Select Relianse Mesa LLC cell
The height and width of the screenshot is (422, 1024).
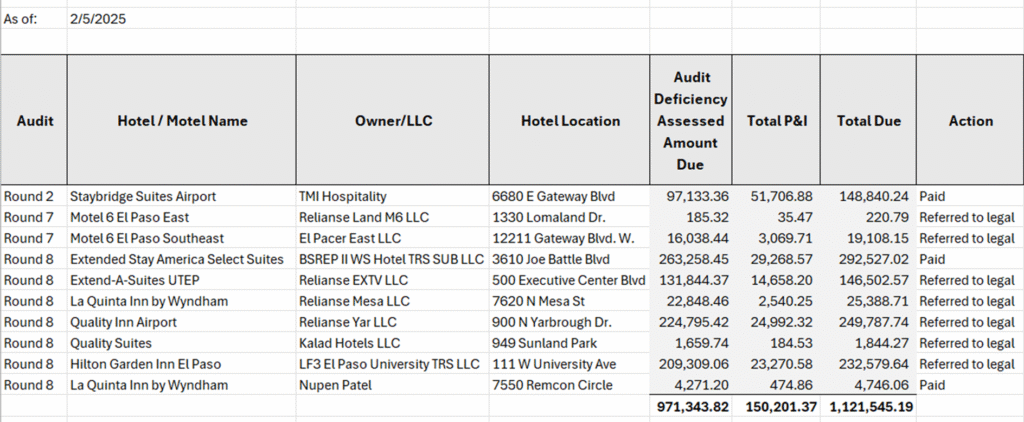[392, 301]
